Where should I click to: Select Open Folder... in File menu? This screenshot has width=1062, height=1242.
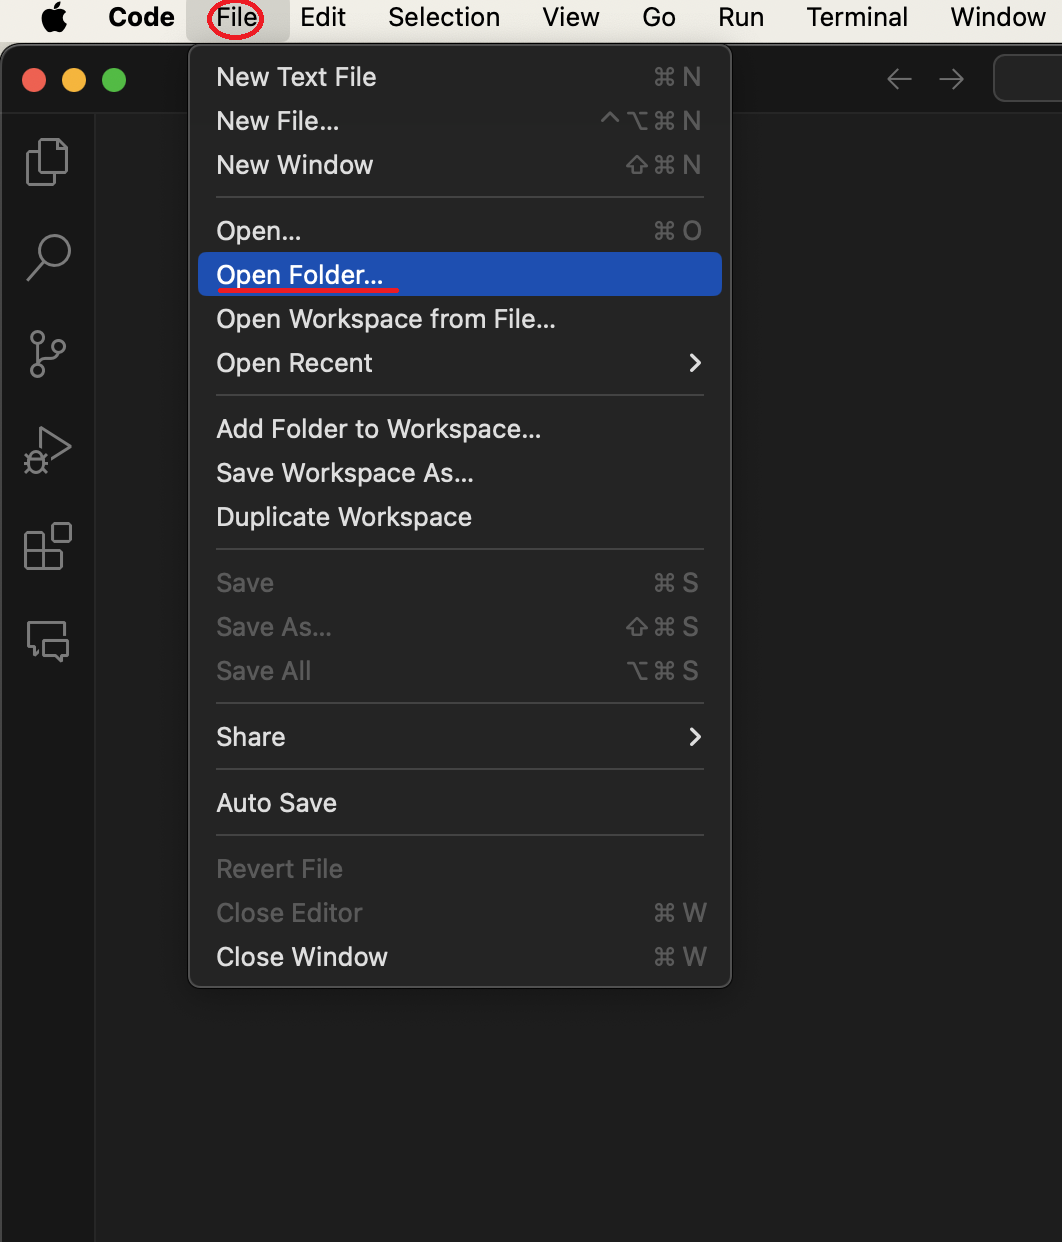[460, 275]
